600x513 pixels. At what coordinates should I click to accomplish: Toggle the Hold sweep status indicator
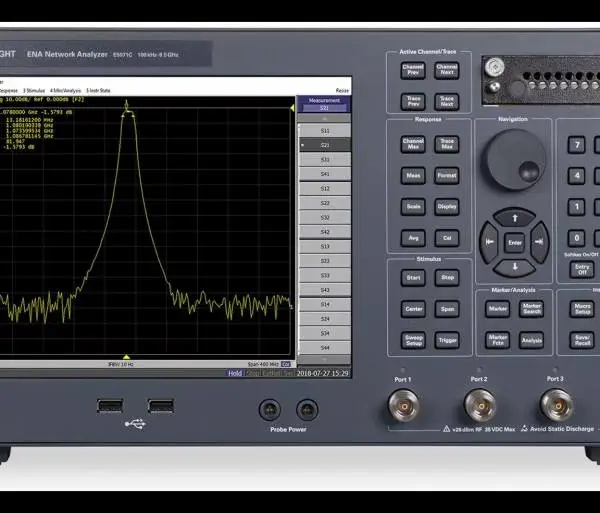(235, 373)
